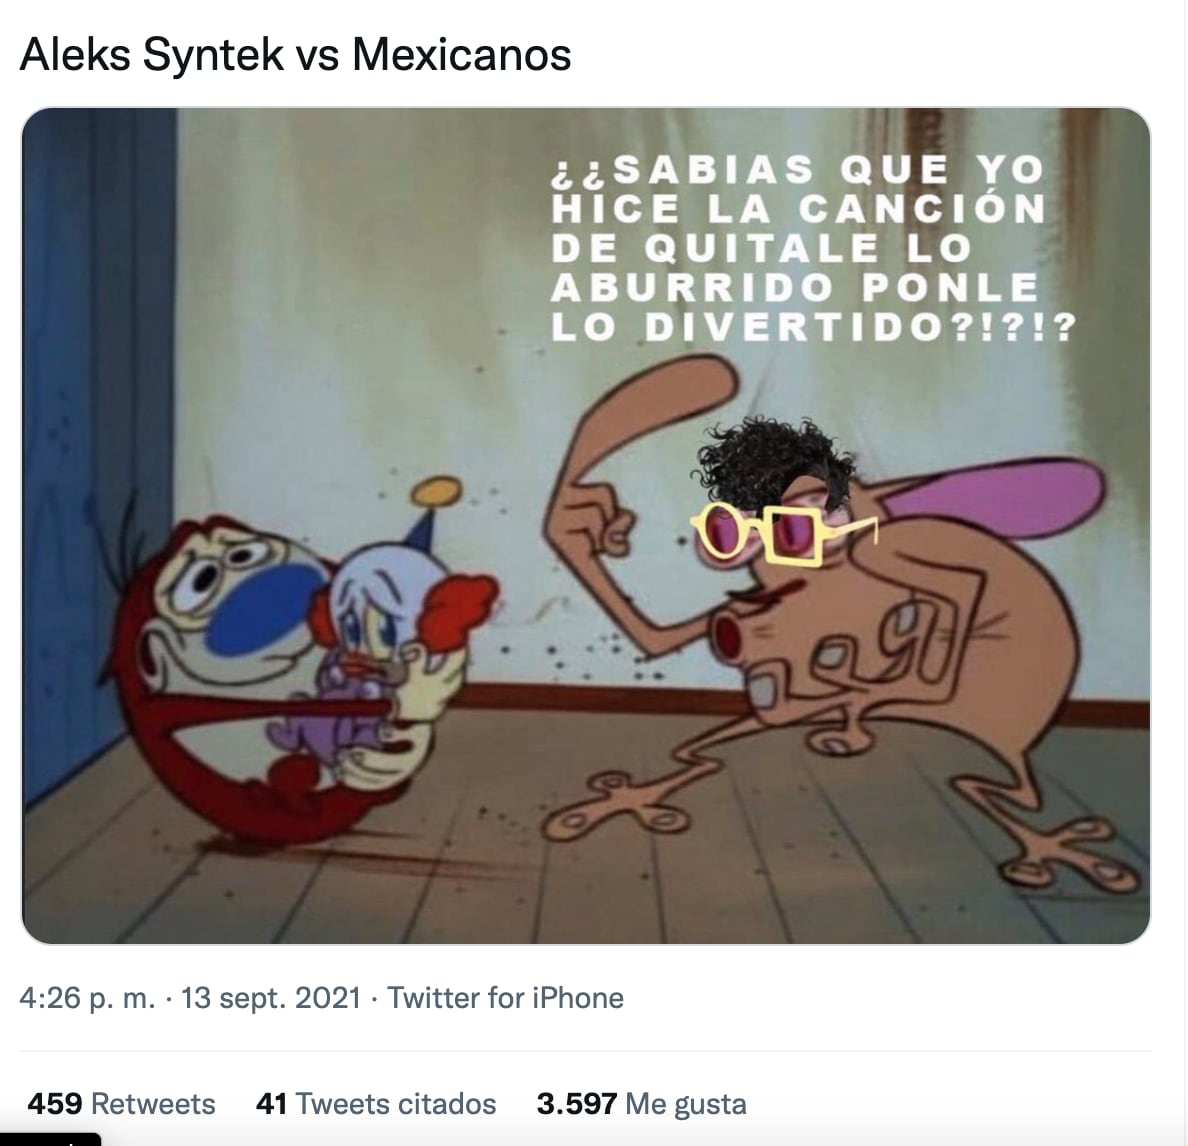Click the yellow pompom on the clown hat

point(436,492)
